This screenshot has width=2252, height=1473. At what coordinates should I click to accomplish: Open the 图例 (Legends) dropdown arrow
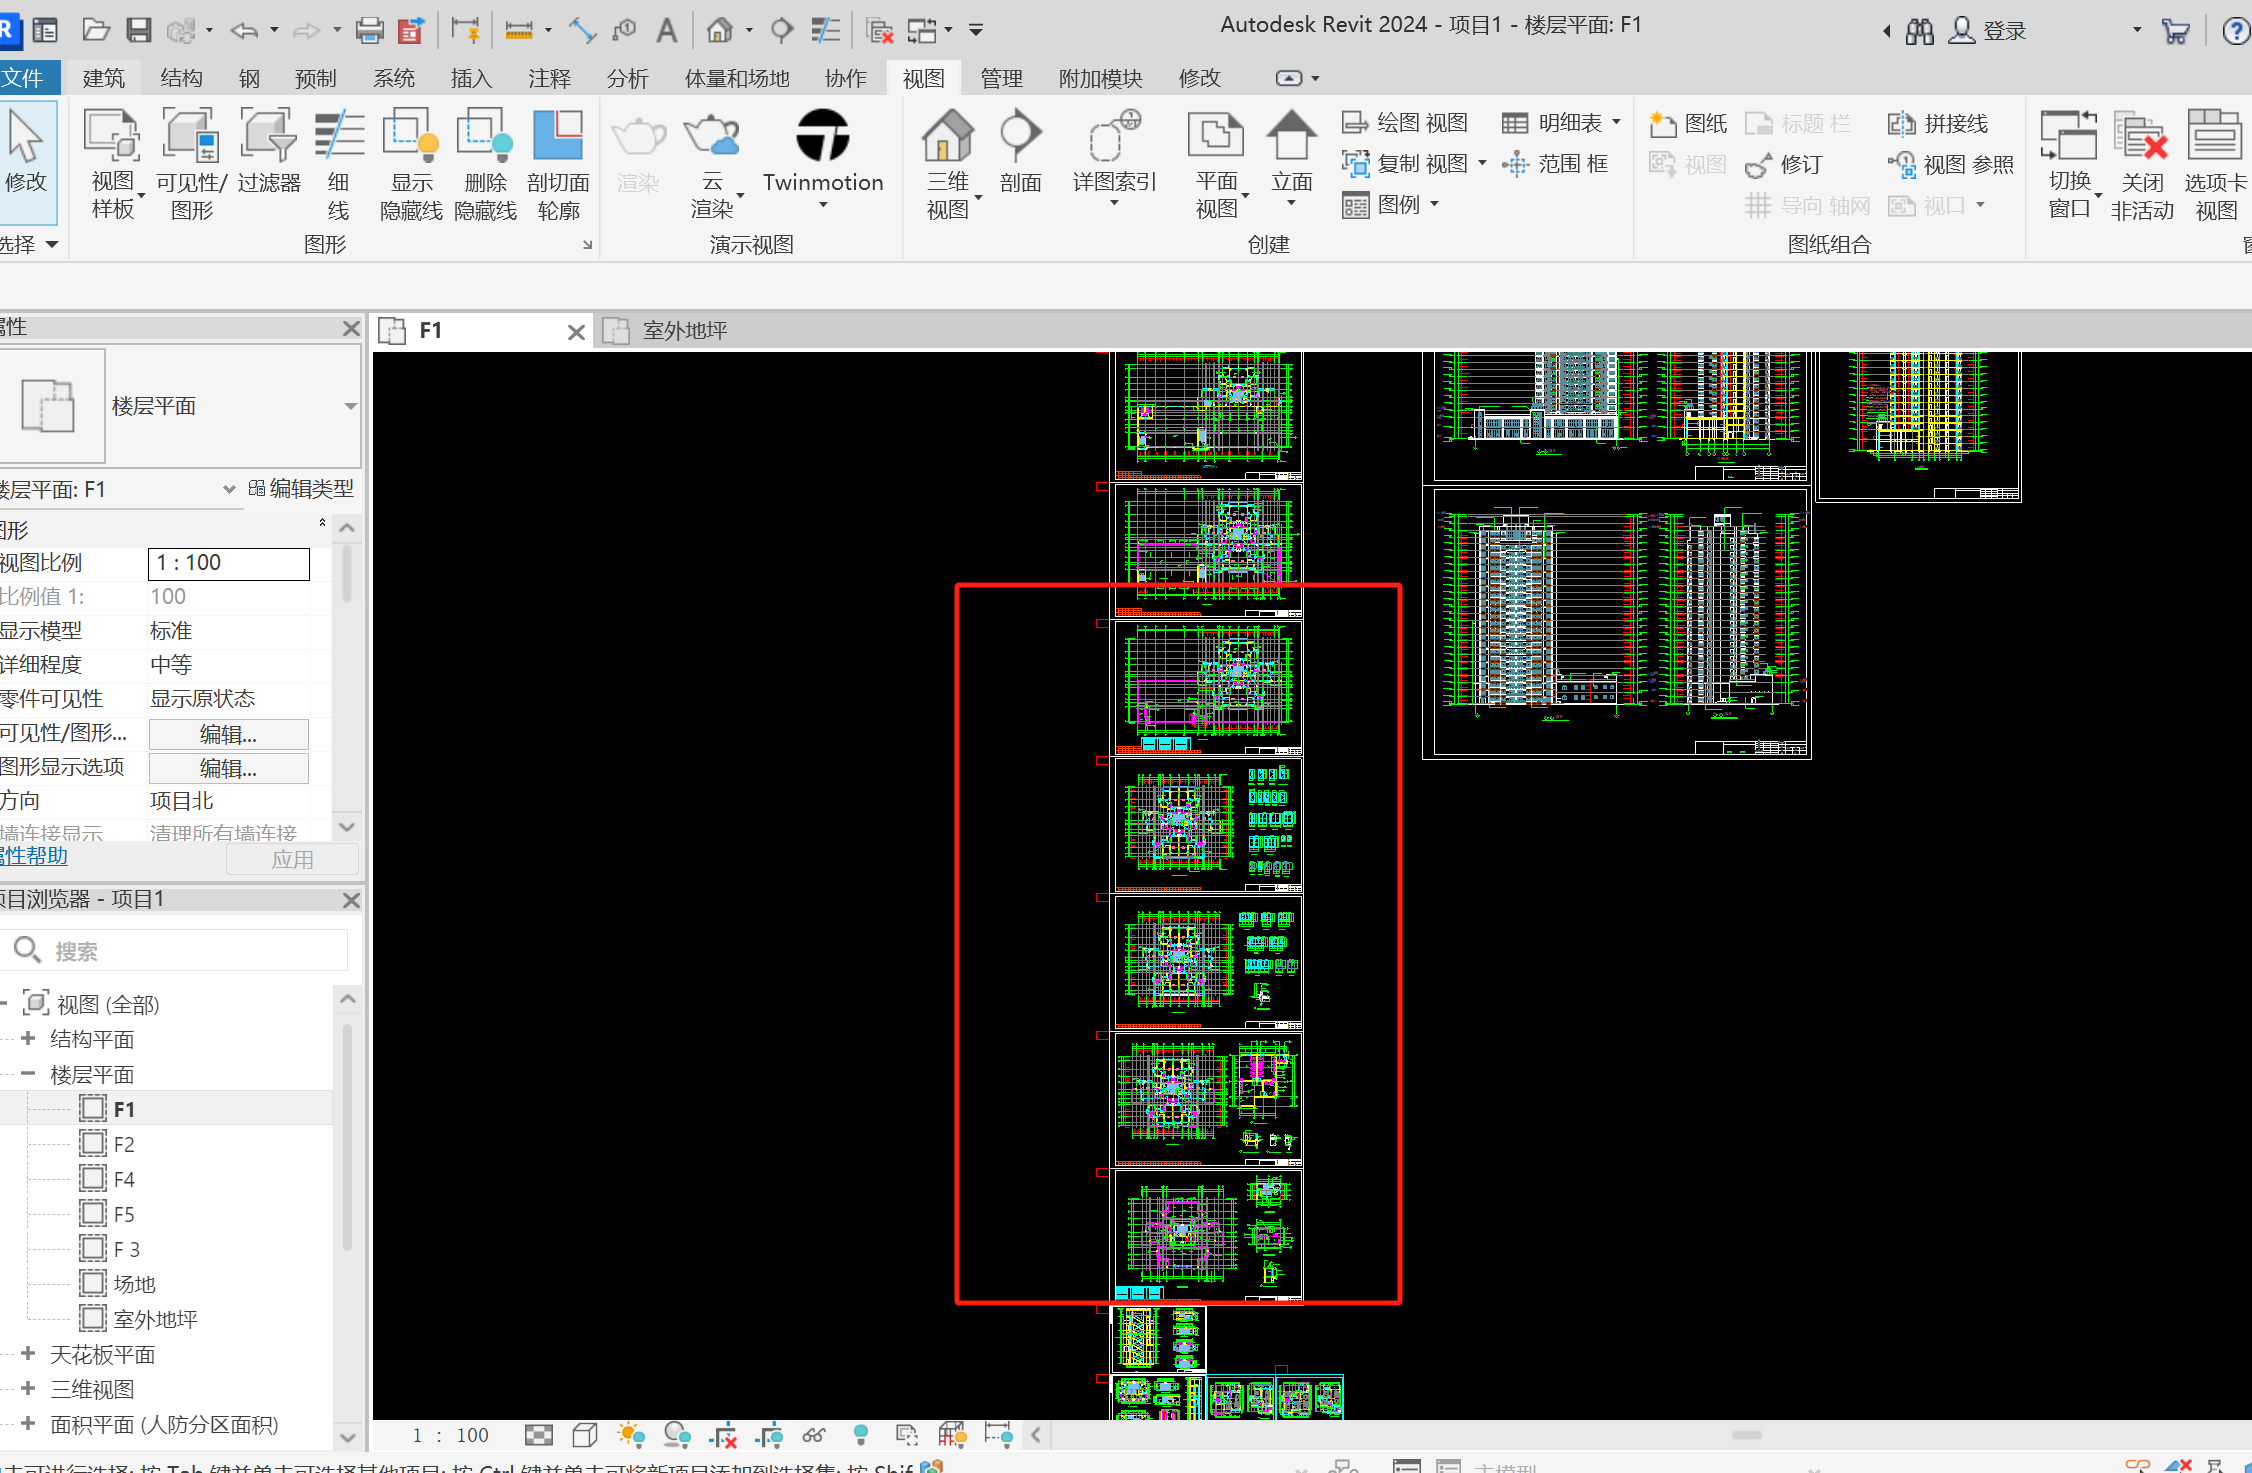(x=1435, y=204)
